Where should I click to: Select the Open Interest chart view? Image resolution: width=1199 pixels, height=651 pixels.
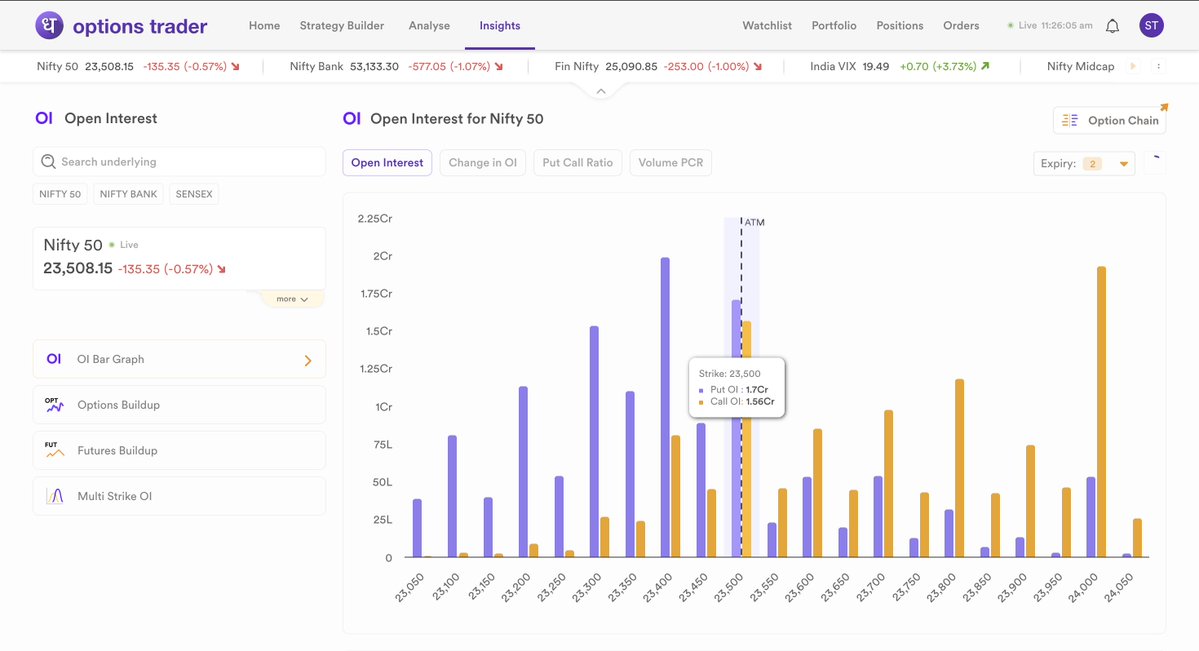[387, 163]
